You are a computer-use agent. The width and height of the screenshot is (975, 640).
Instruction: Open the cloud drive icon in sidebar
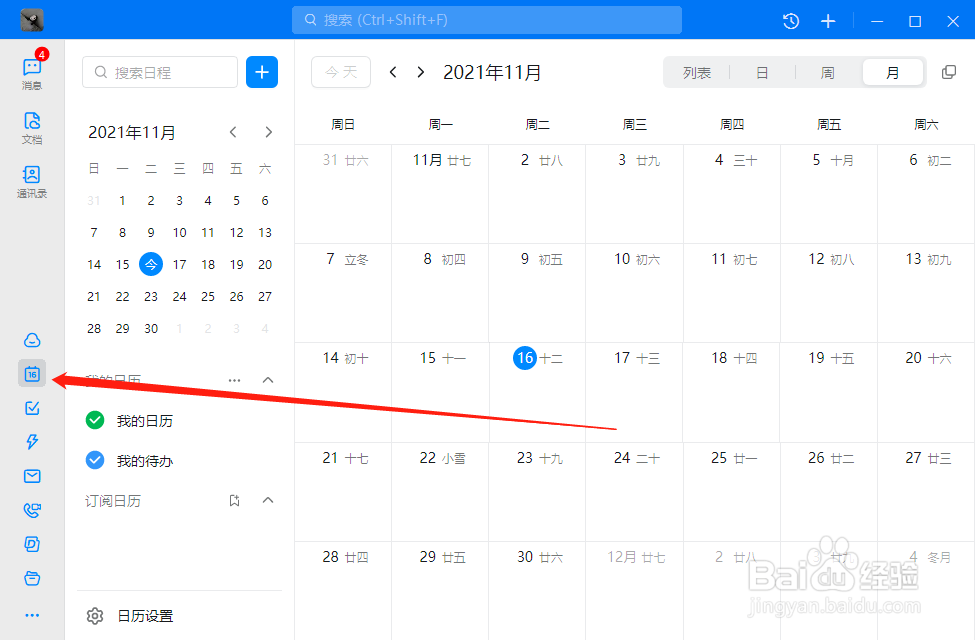[x=31, y=340]
